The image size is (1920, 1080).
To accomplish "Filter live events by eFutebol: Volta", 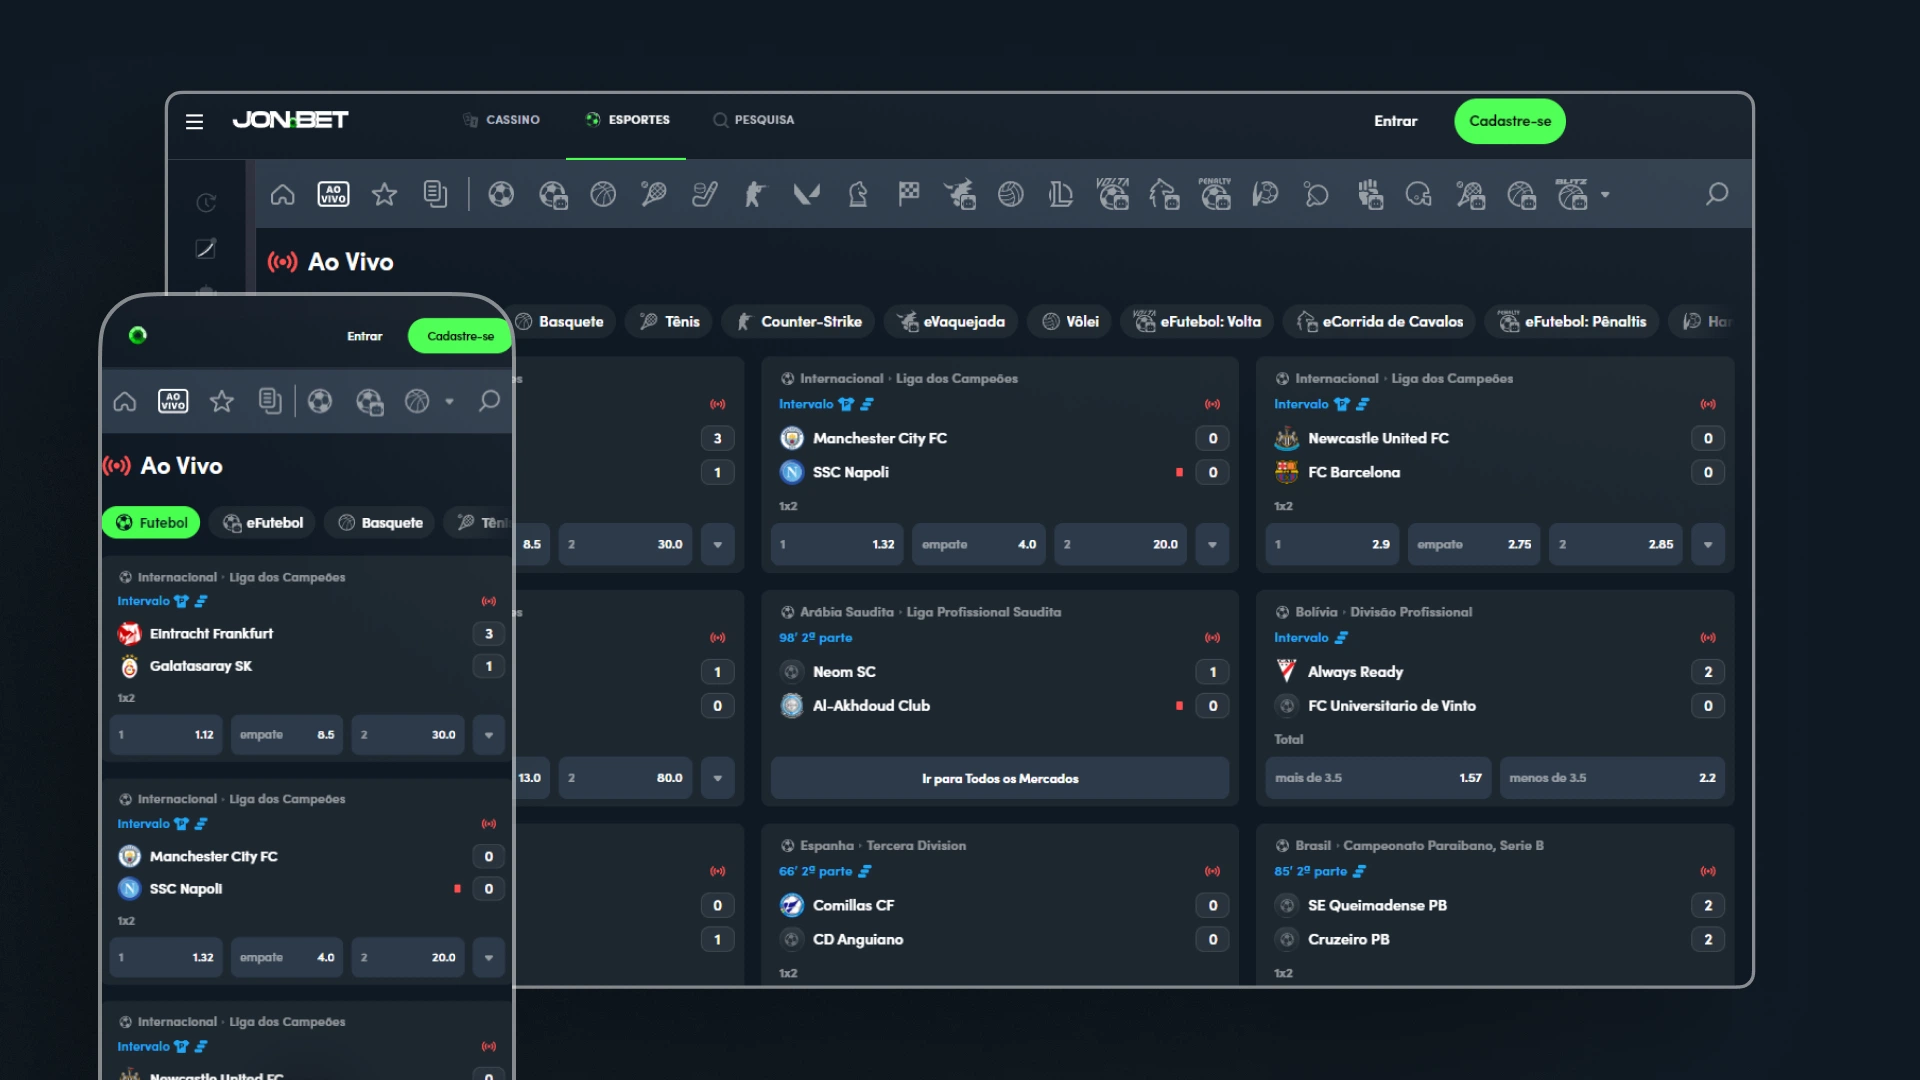I will (1197, 322).
